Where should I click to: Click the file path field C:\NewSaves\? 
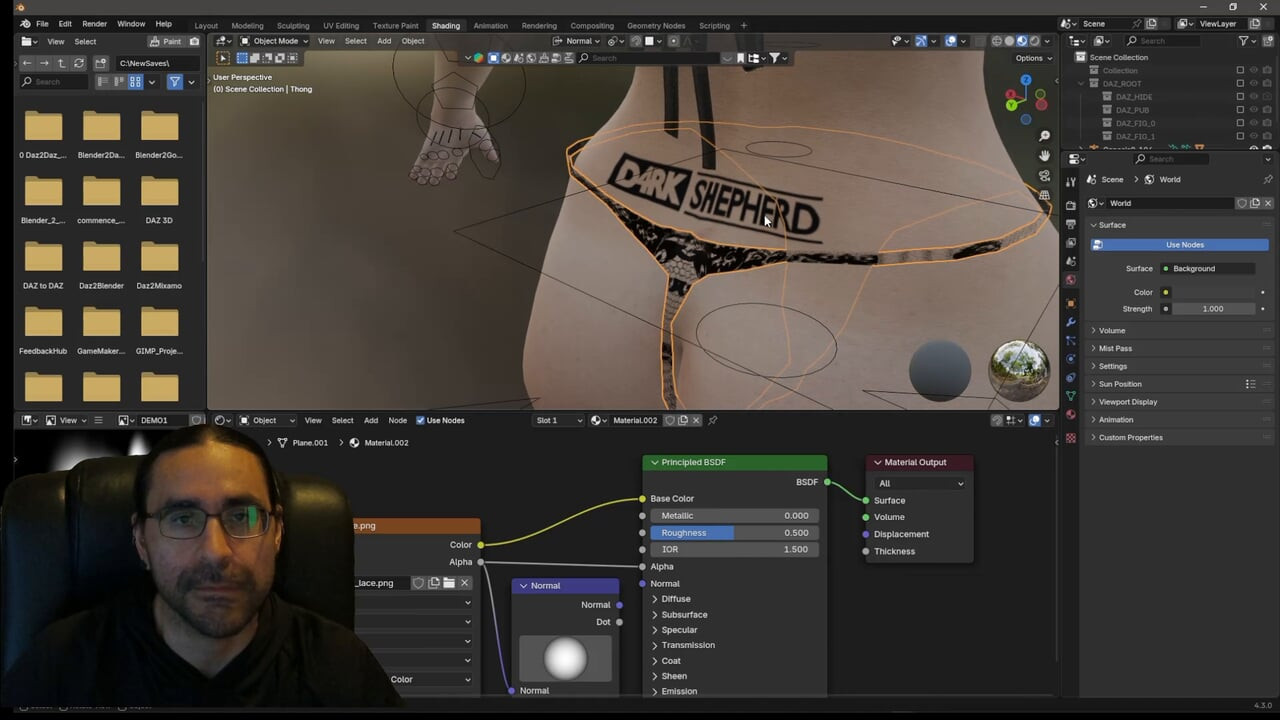point(157,63)
